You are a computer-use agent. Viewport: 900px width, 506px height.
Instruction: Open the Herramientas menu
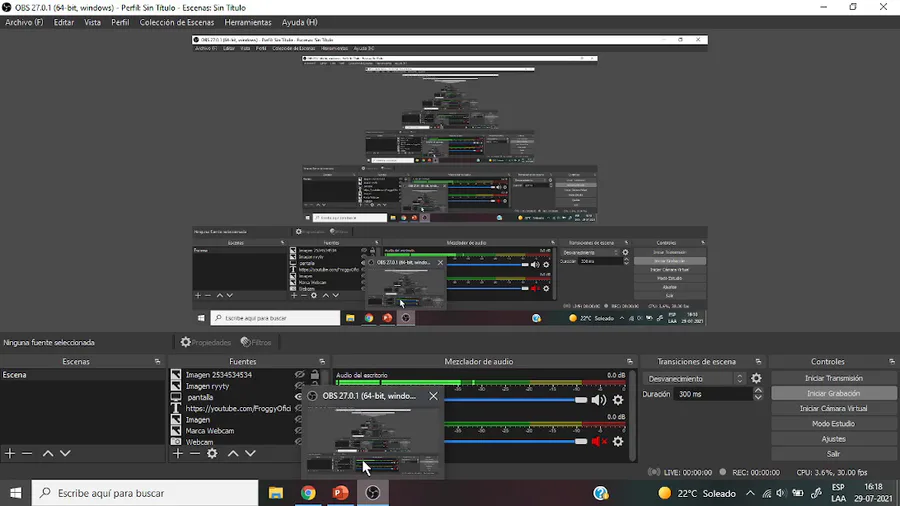(248, 22)
